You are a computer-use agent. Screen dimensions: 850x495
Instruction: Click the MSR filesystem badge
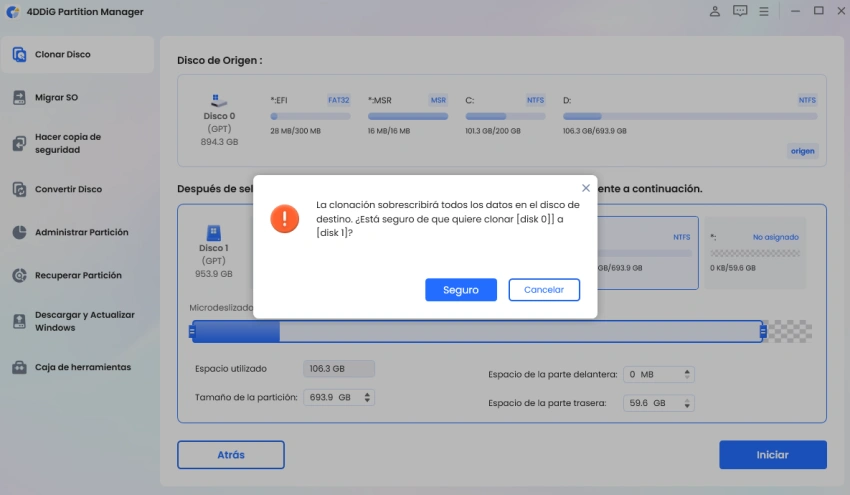tap(438, 100)
